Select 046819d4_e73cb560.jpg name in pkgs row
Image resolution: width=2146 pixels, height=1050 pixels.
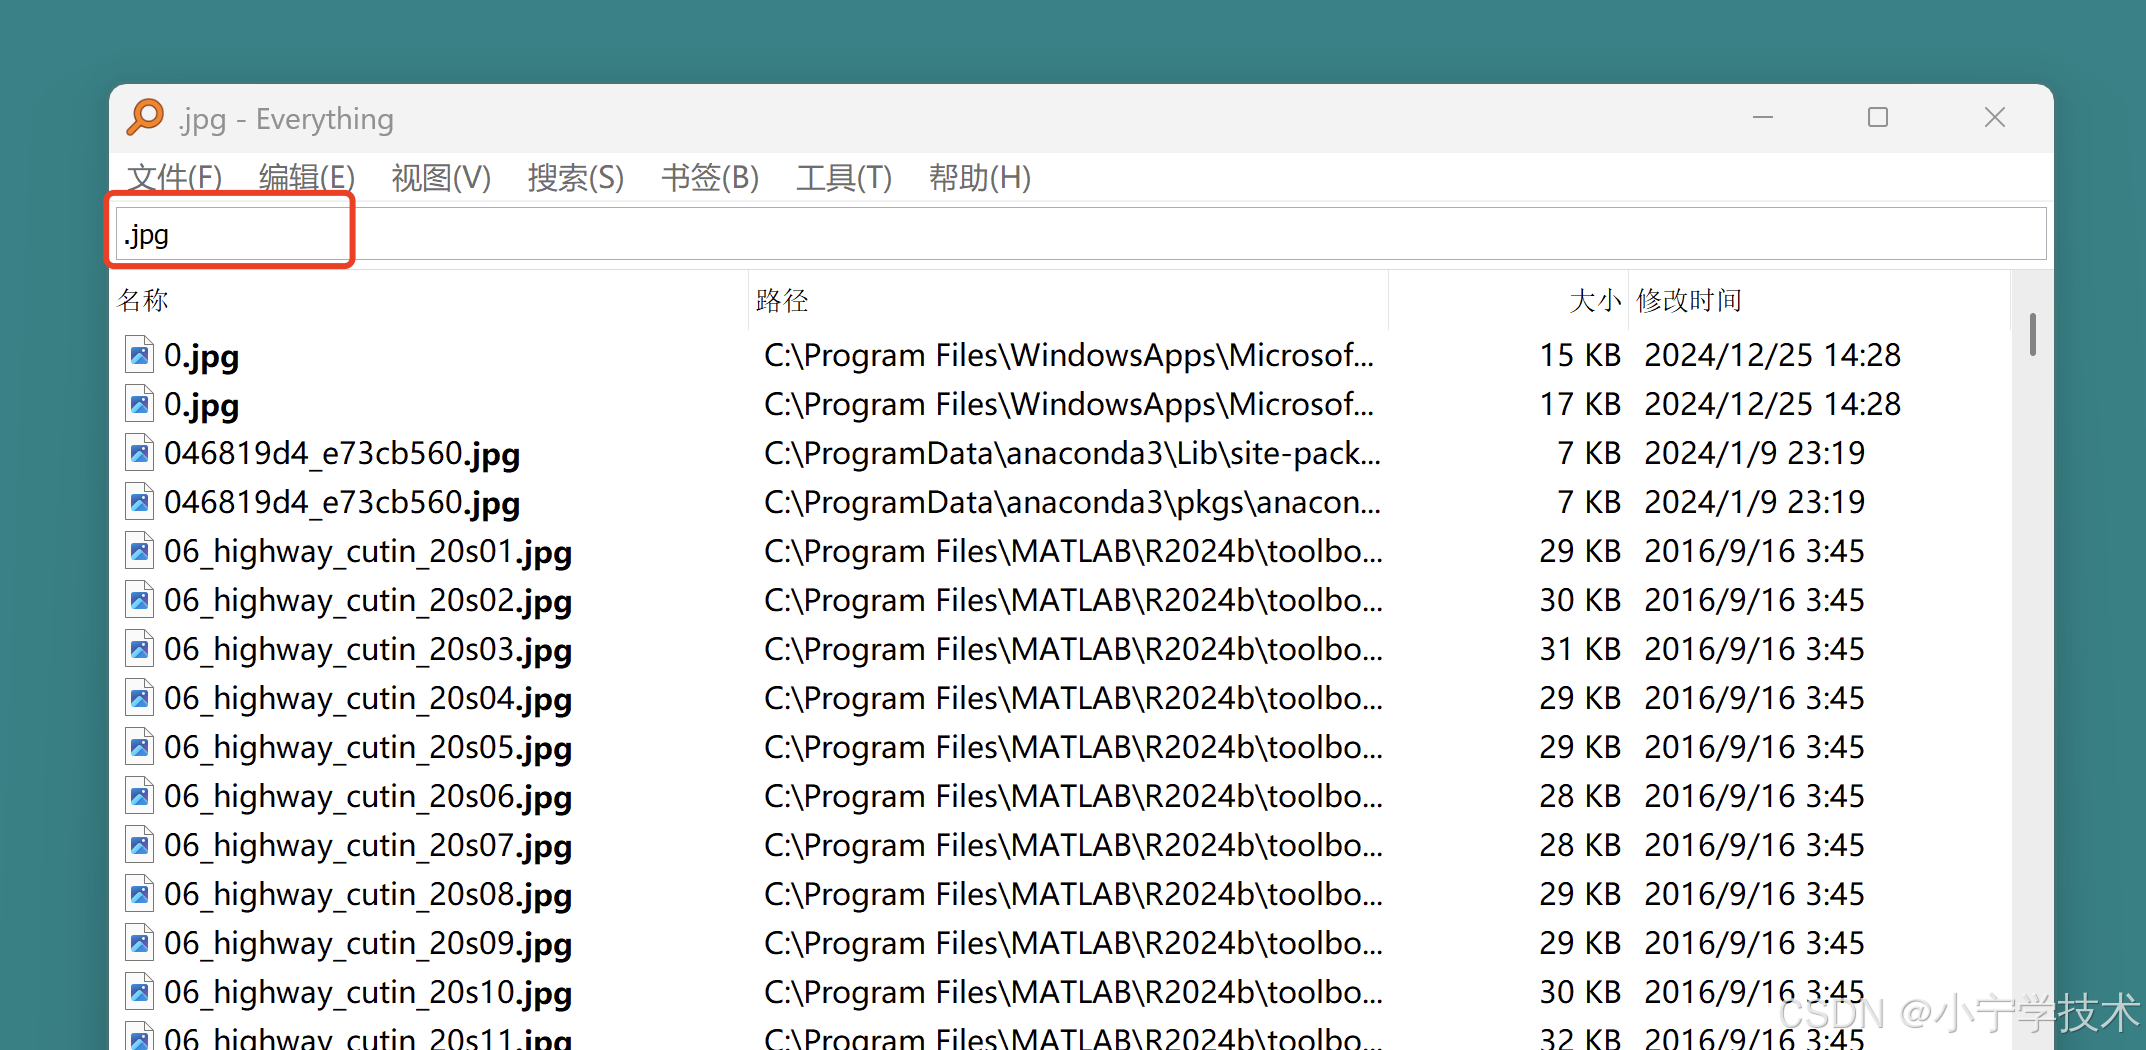(342, 503)
